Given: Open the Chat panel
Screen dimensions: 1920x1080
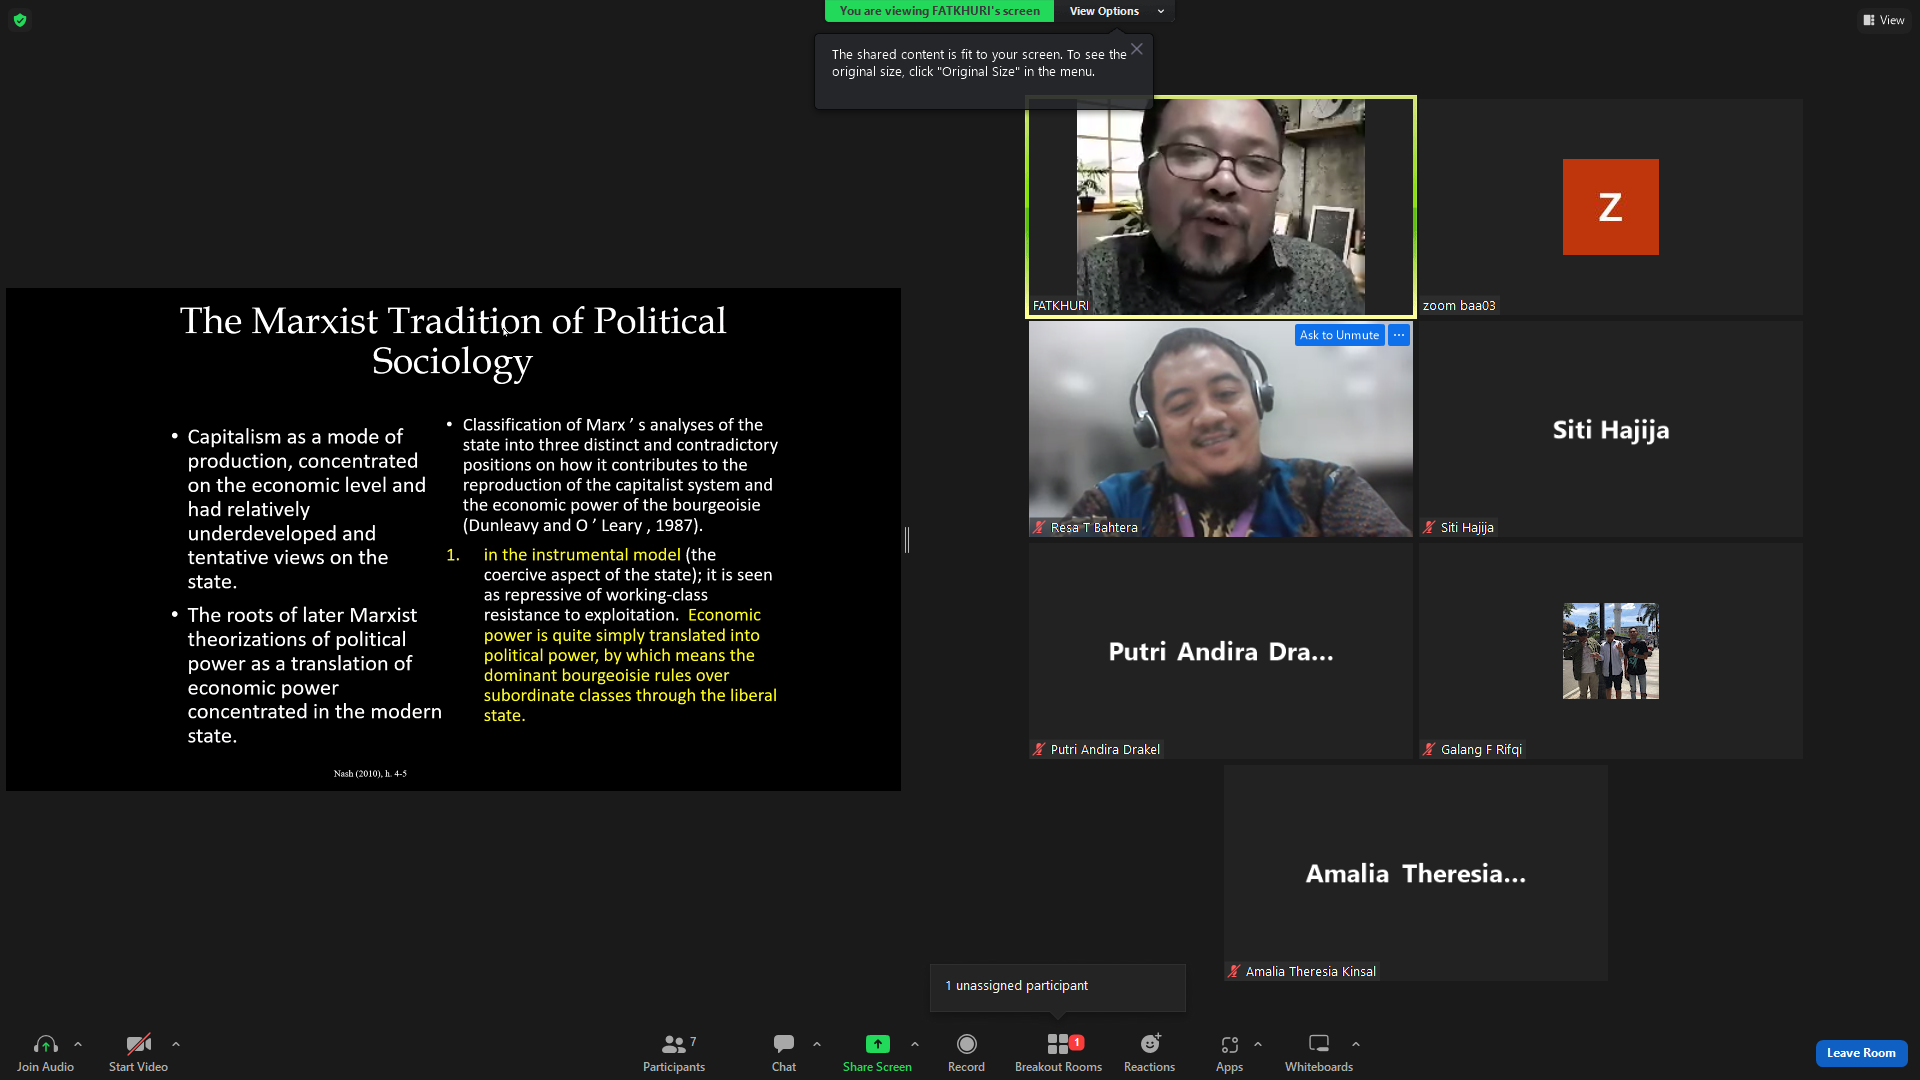Looking at the screenshot, I should 784,1053.
